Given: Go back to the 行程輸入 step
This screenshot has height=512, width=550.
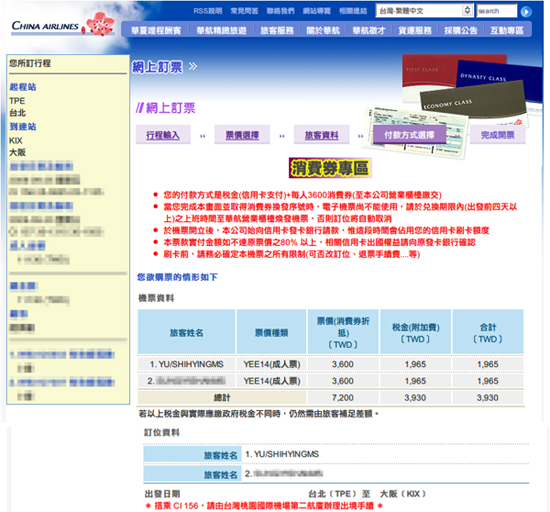Looking at the screenshot, I should [163, 135].
